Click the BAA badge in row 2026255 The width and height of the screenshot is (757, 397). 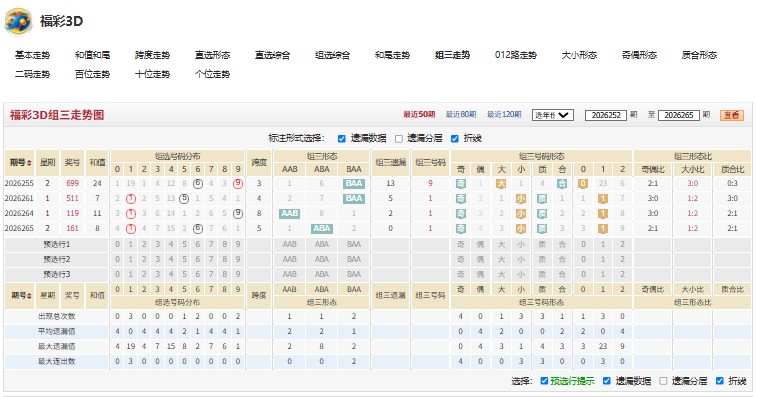(353, 184)
